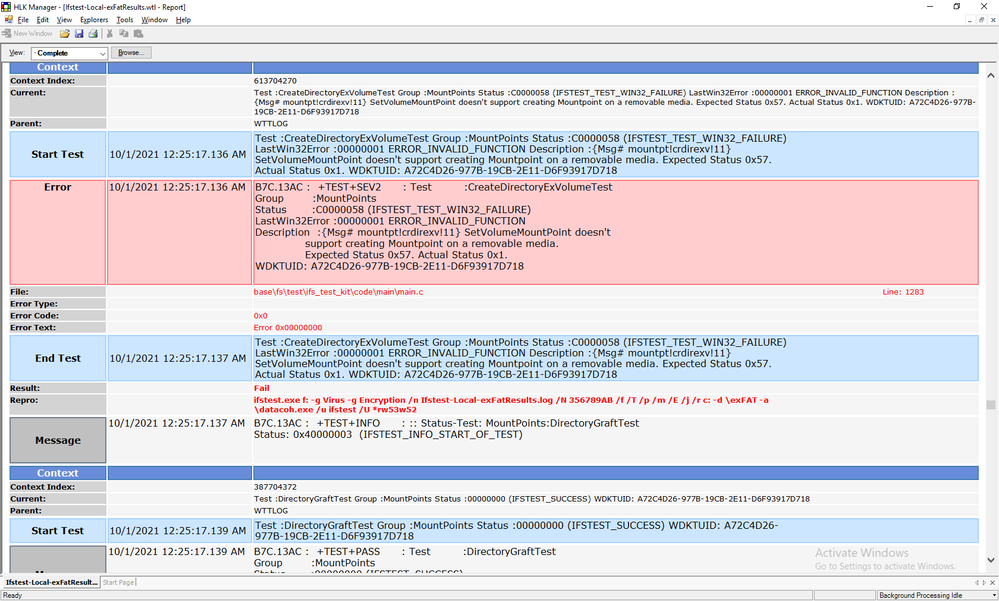
Task: Click the context index value 387704372
Action: [275, 487]
